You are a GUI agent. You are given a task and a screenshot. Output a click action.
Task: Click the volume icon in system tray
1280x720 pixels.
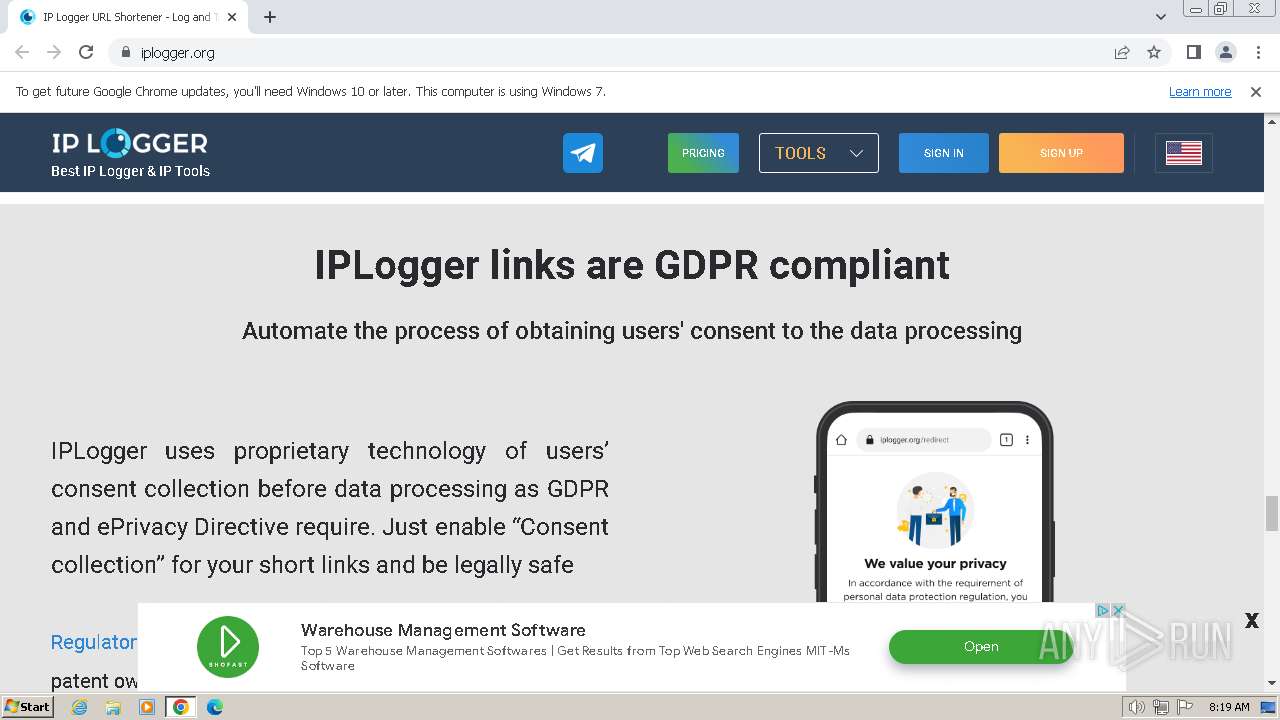pos(1136,707)
